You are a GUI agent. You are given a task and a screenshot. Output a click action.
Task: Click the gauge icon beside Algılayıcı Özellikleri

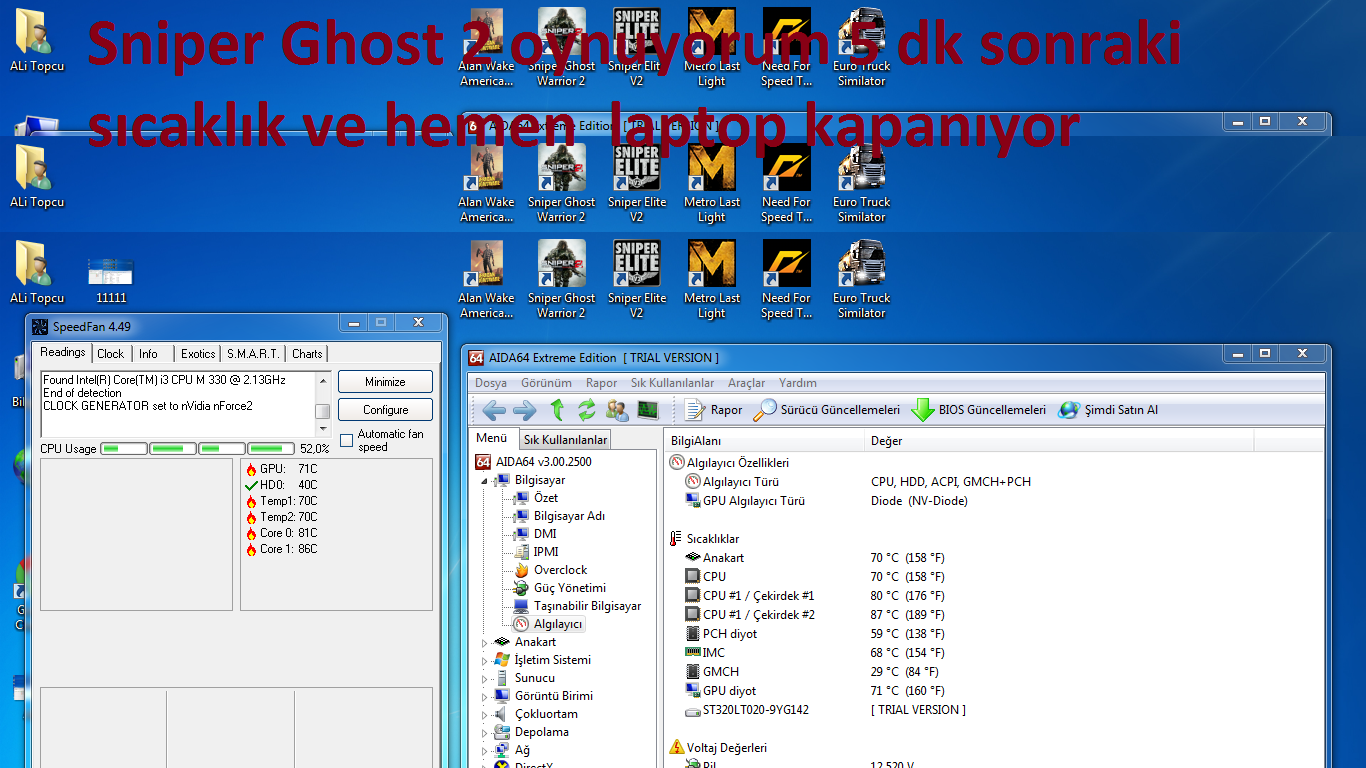pos(677,463)
